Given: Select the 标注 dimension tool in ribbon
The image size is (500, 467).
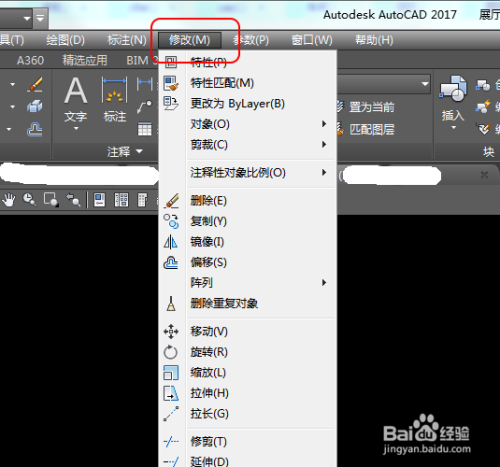Looking at the screenshot, I should coord(115,99).
